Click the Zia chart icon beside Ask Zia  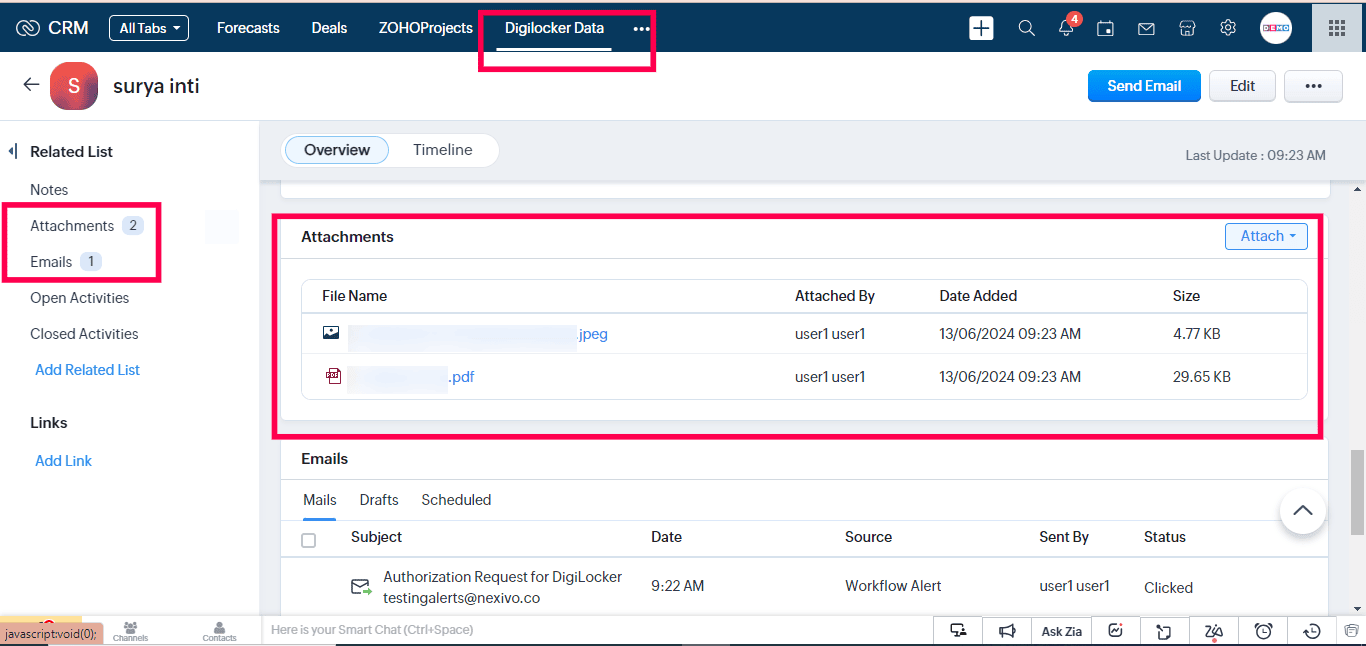tap(1116, 631)
